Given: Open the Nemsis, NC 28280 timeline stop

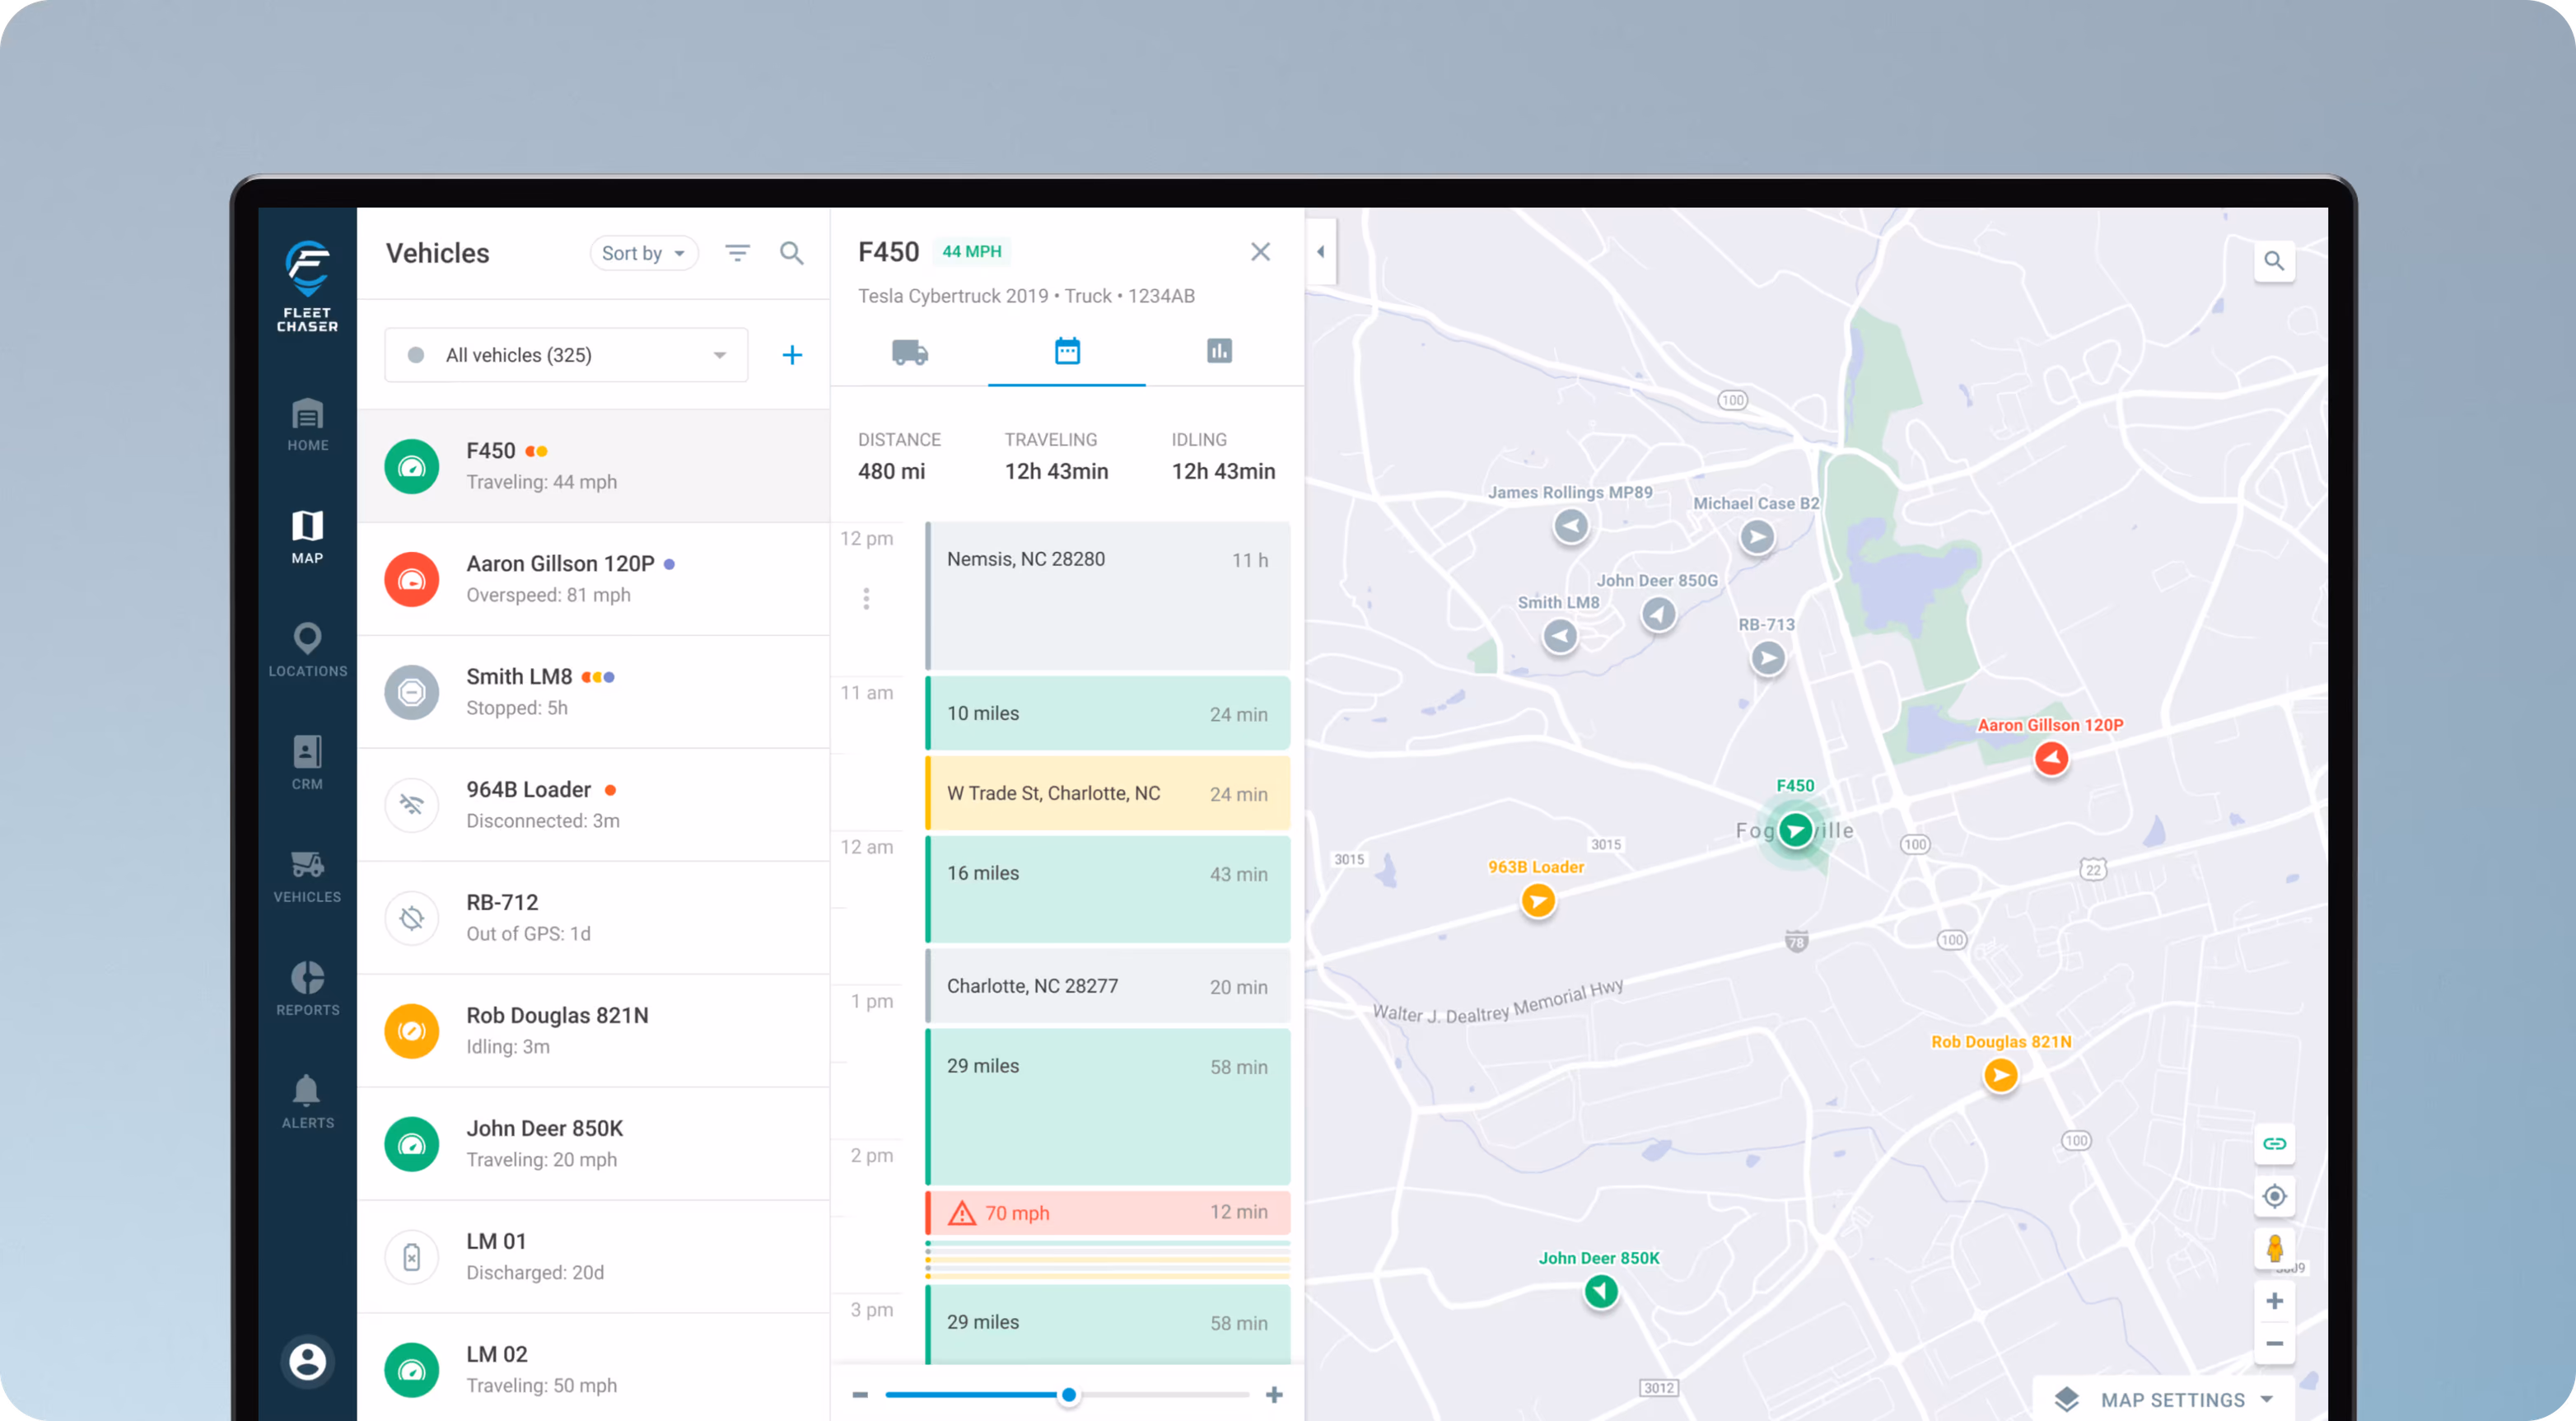Looking at the screenshot, I should pyautogui.click(x=1108, y=596).
